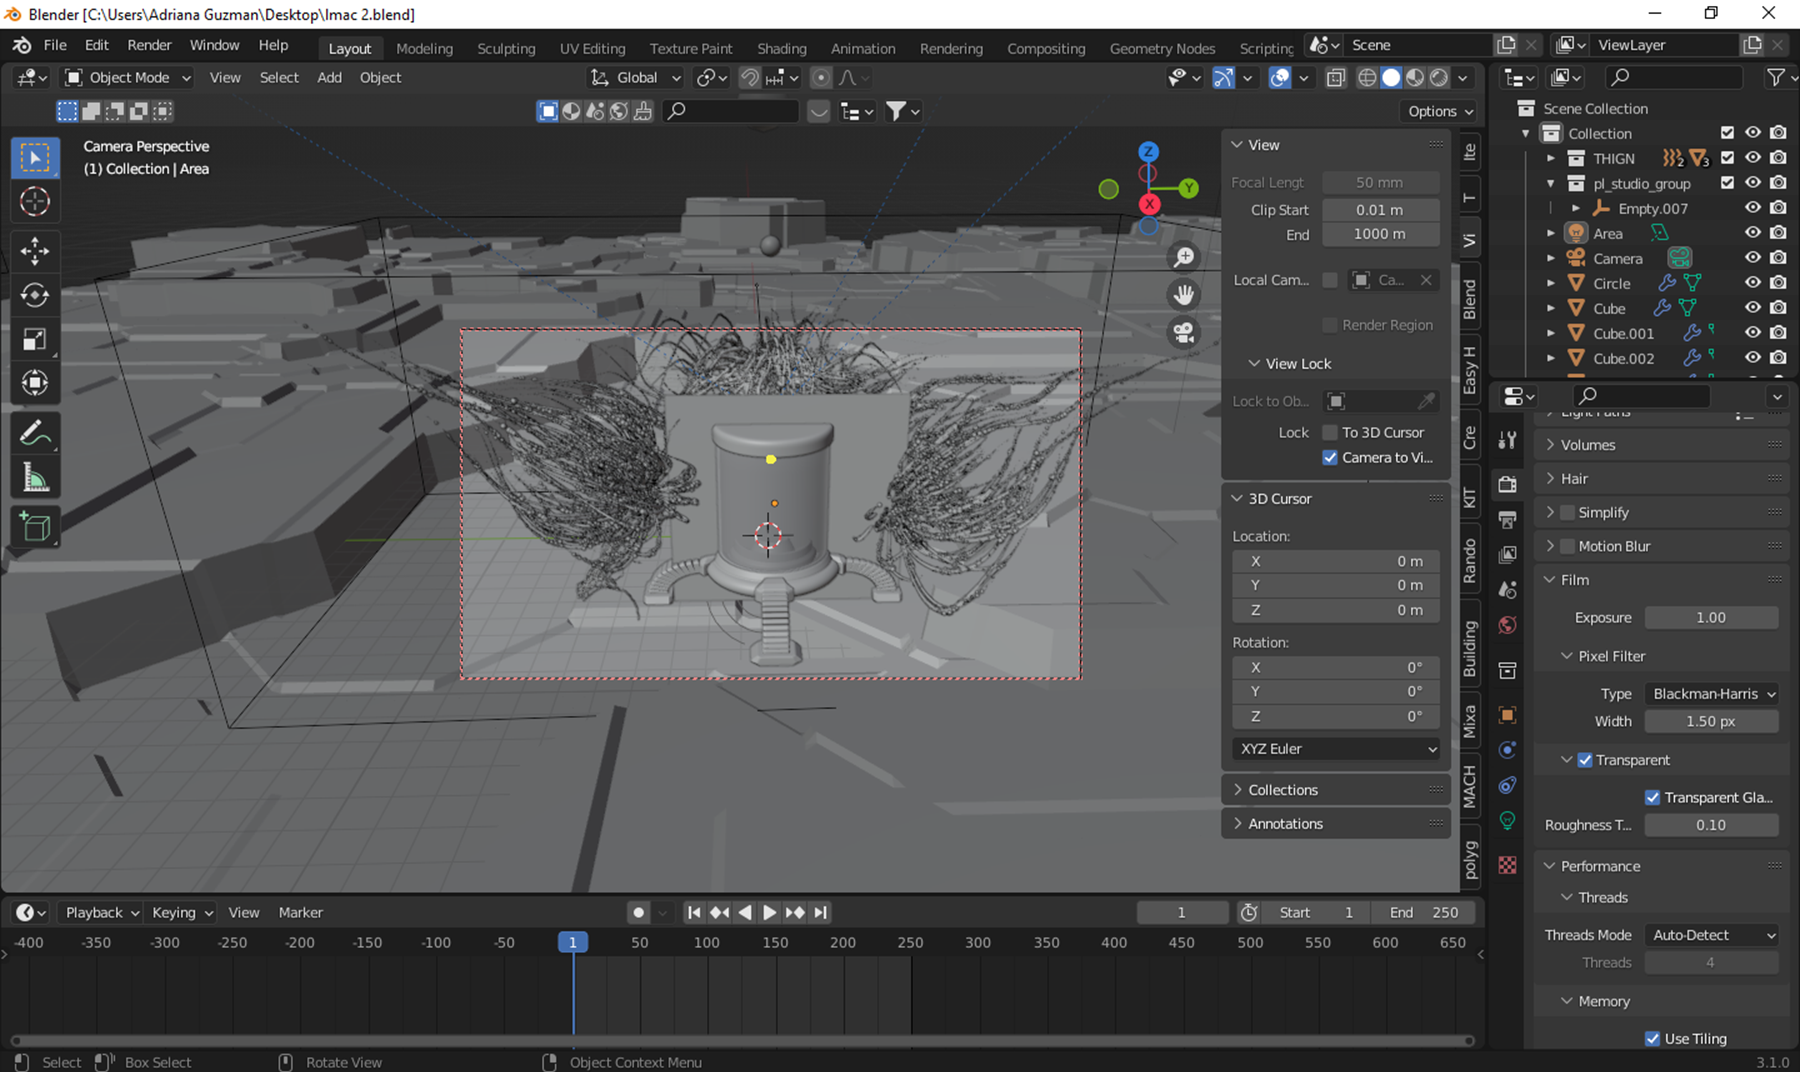
Task: Select the Measure tool
Action: pos(35,478)
